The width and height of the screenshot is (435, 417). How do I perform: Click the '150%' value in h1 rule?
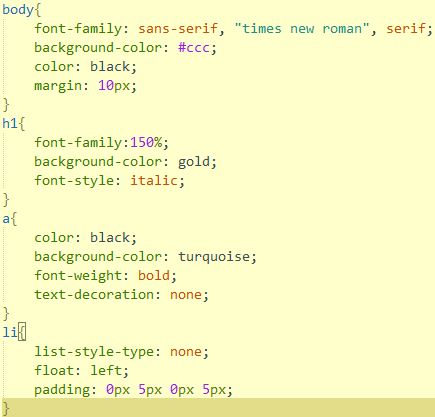tap(146, 143)
